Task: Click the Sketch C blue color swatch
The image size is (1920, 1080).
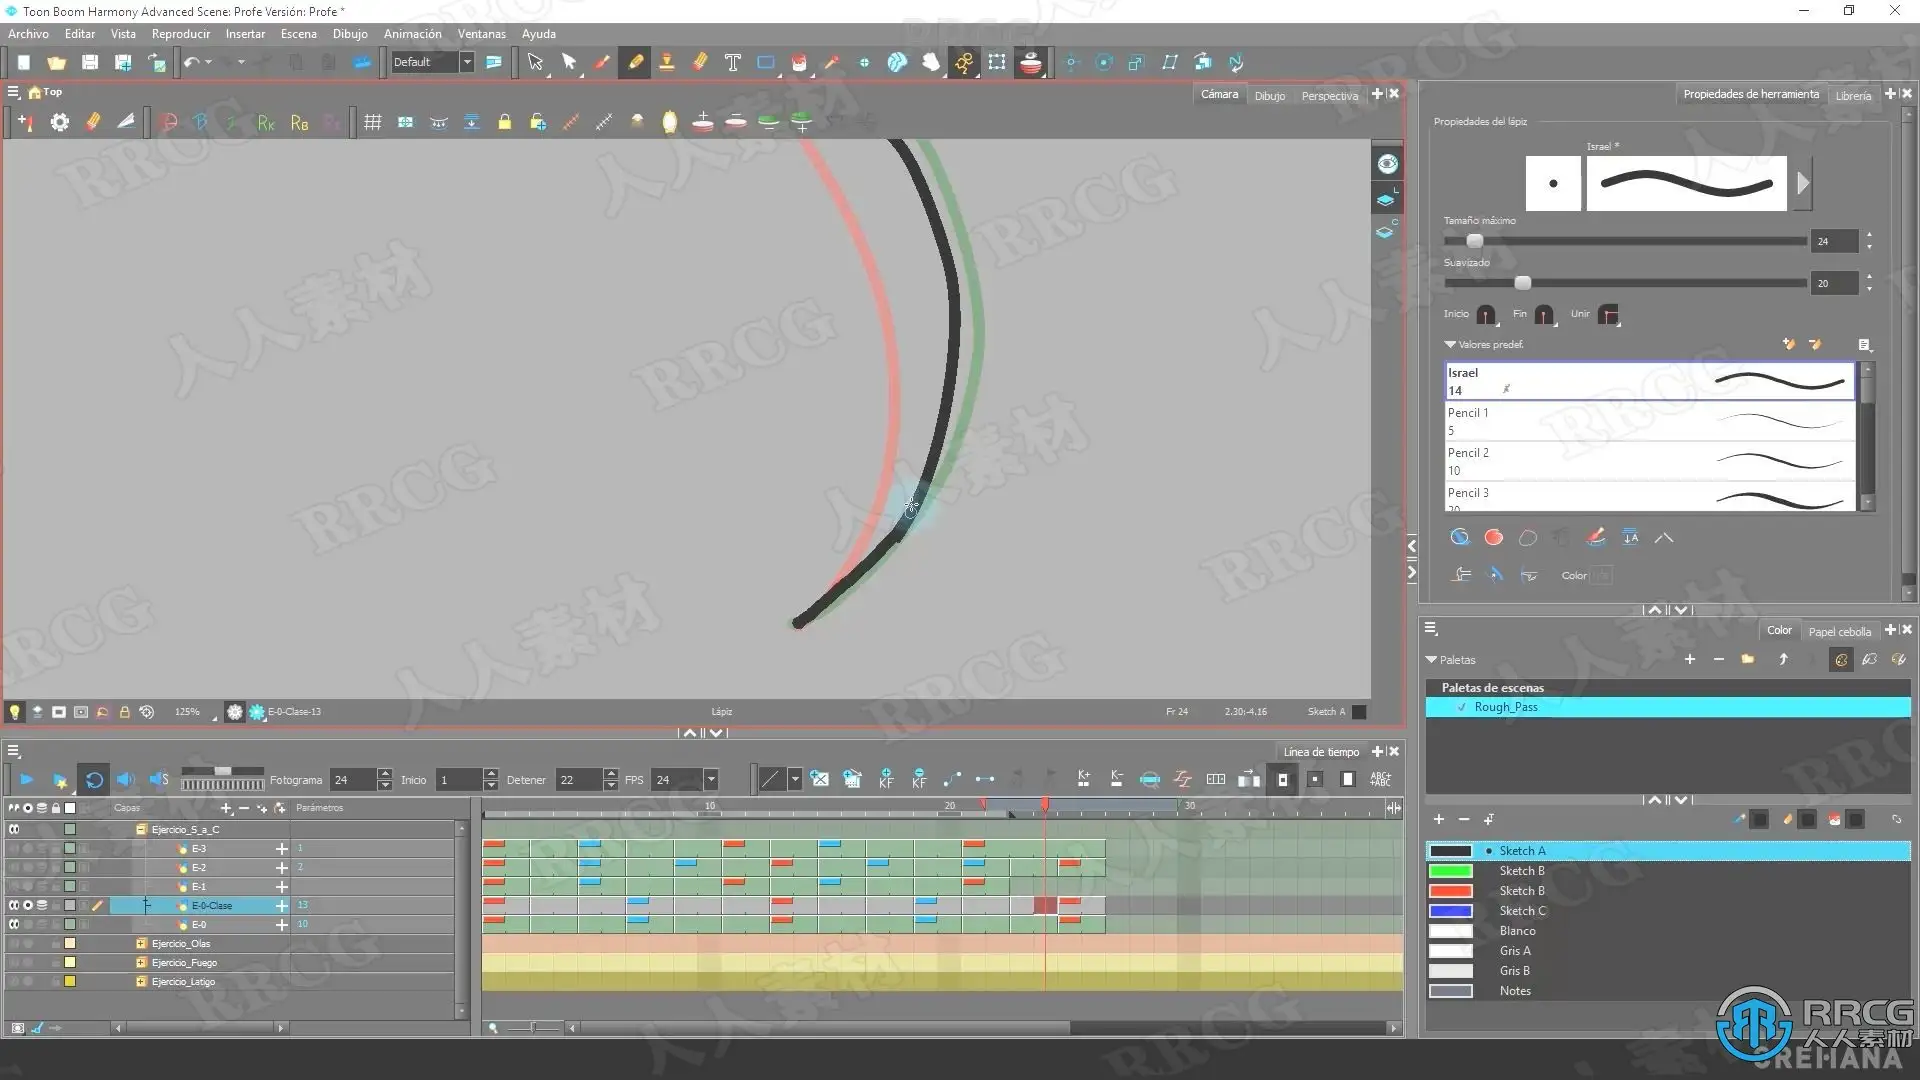Action: [x=1451, y=911]
